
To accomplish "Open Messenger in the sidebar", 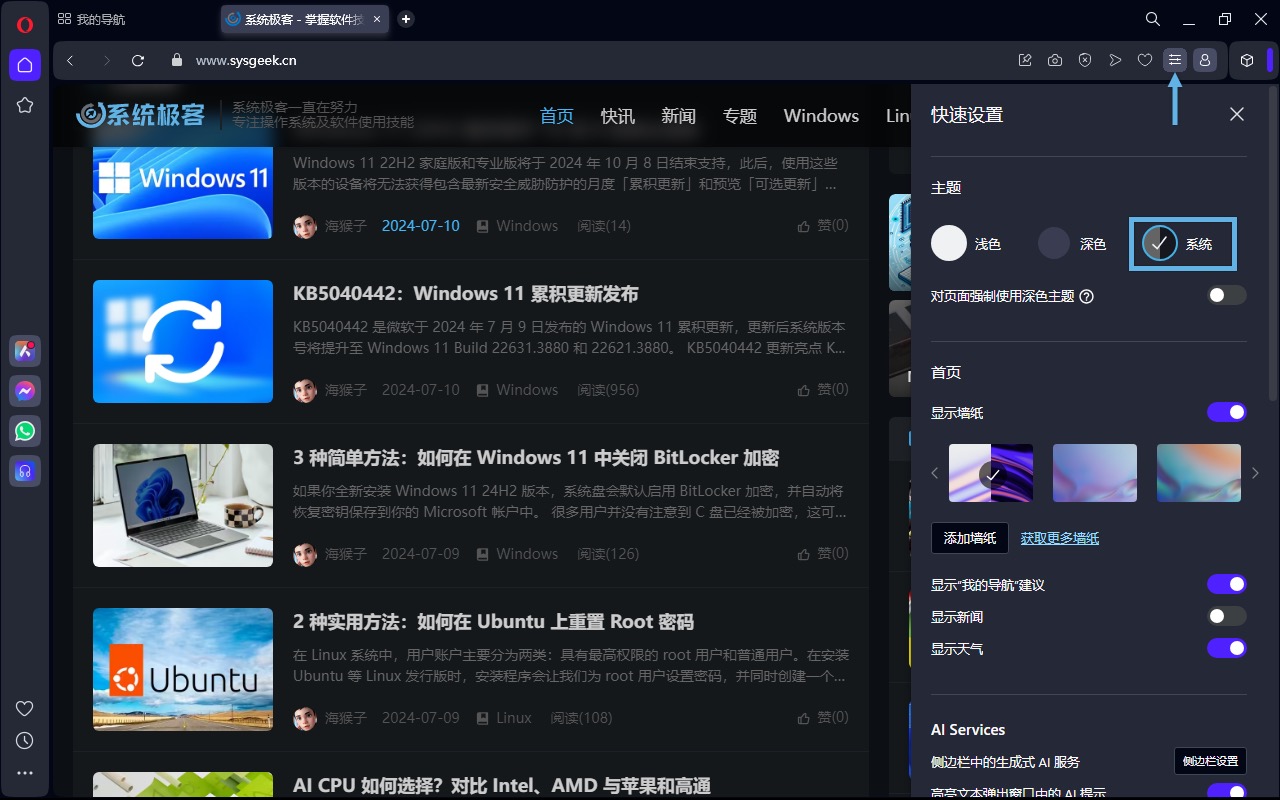I will 25,391.
